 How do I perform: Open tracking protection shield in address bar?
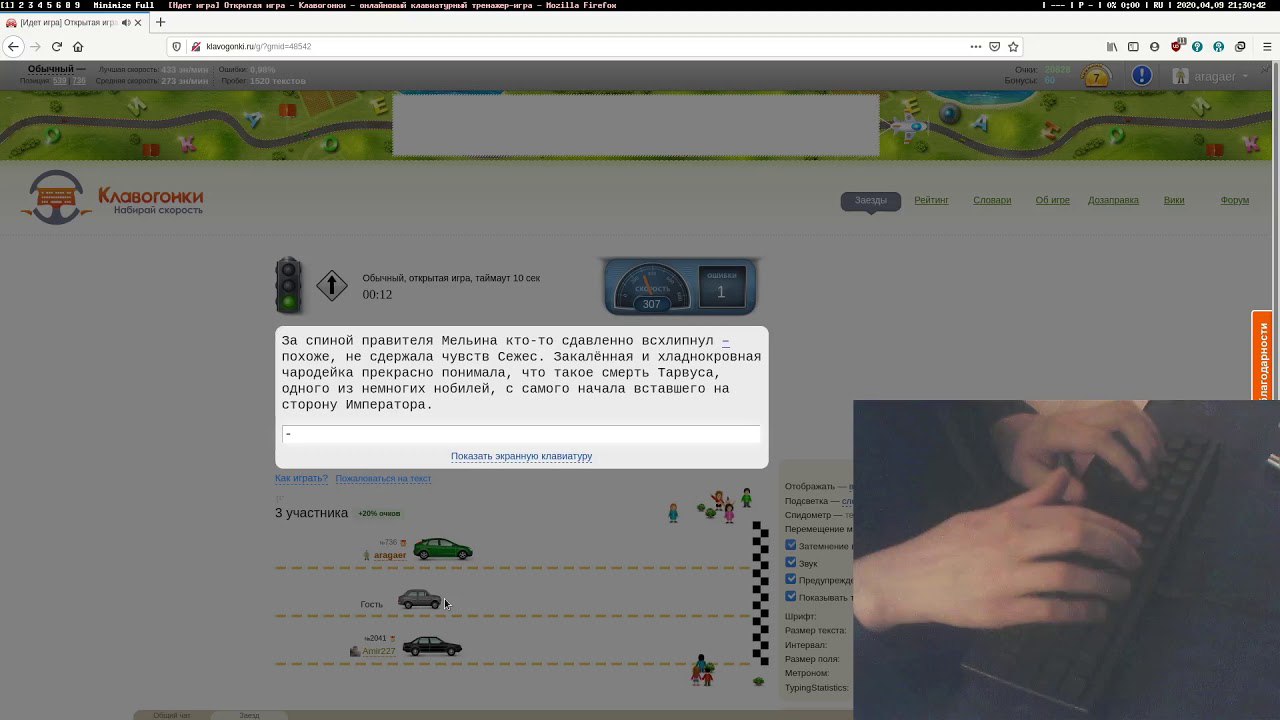coord(177,46)
